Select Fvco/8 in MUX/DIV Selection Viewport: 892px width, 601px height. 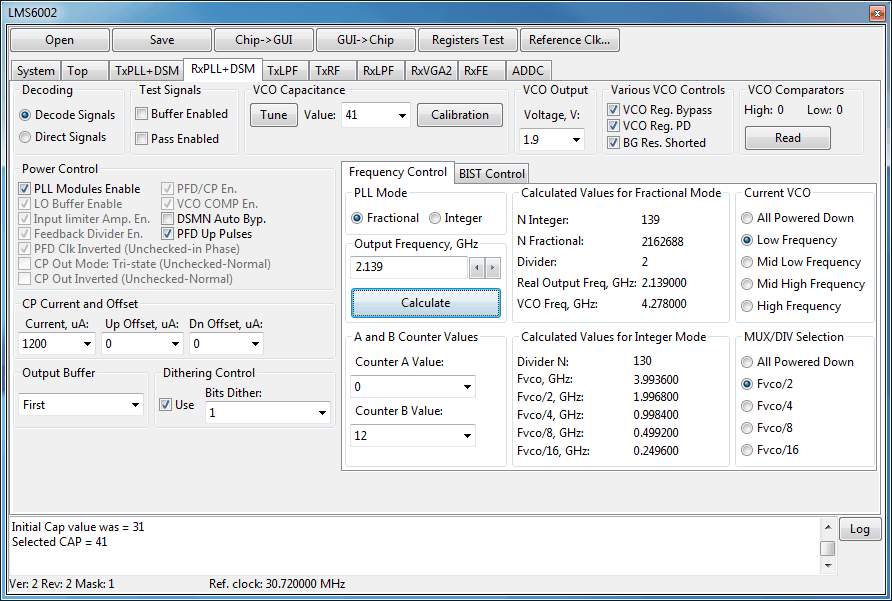[x=747, y=428]
